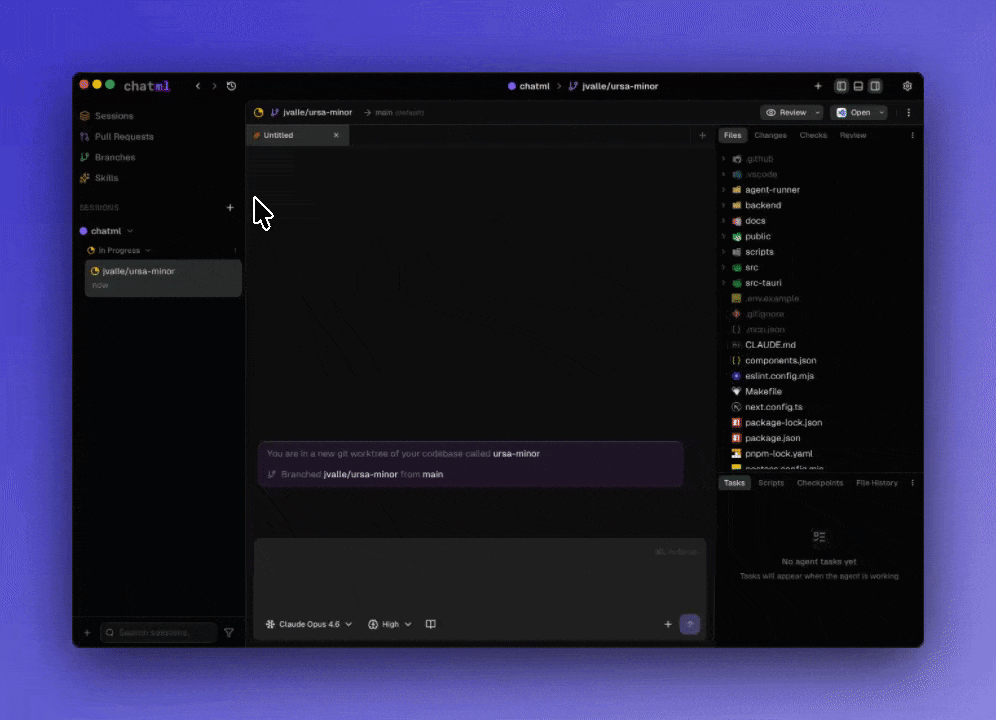Create a new session with the plus icon
The image size is (996, 720).
coord(230,207)
